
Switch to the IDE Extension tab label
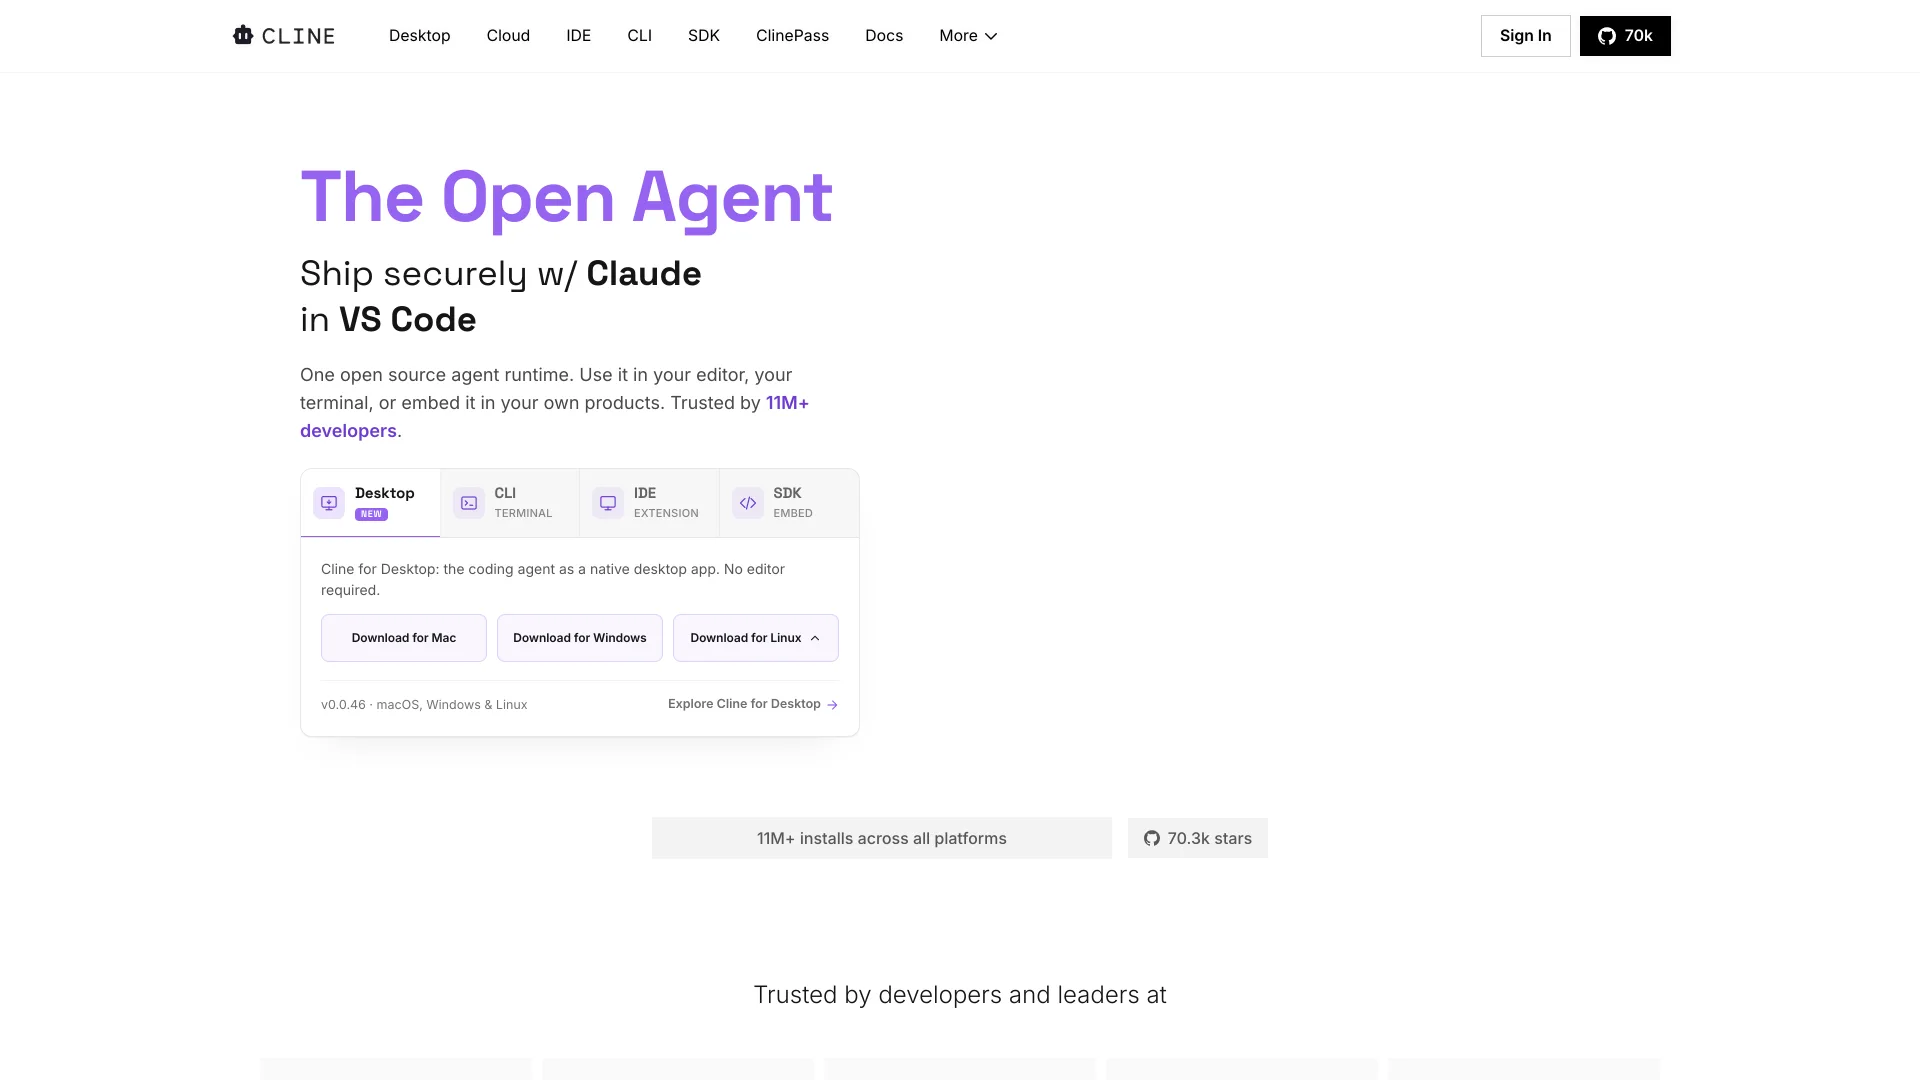pyautogui.click(x=666, y=502)
